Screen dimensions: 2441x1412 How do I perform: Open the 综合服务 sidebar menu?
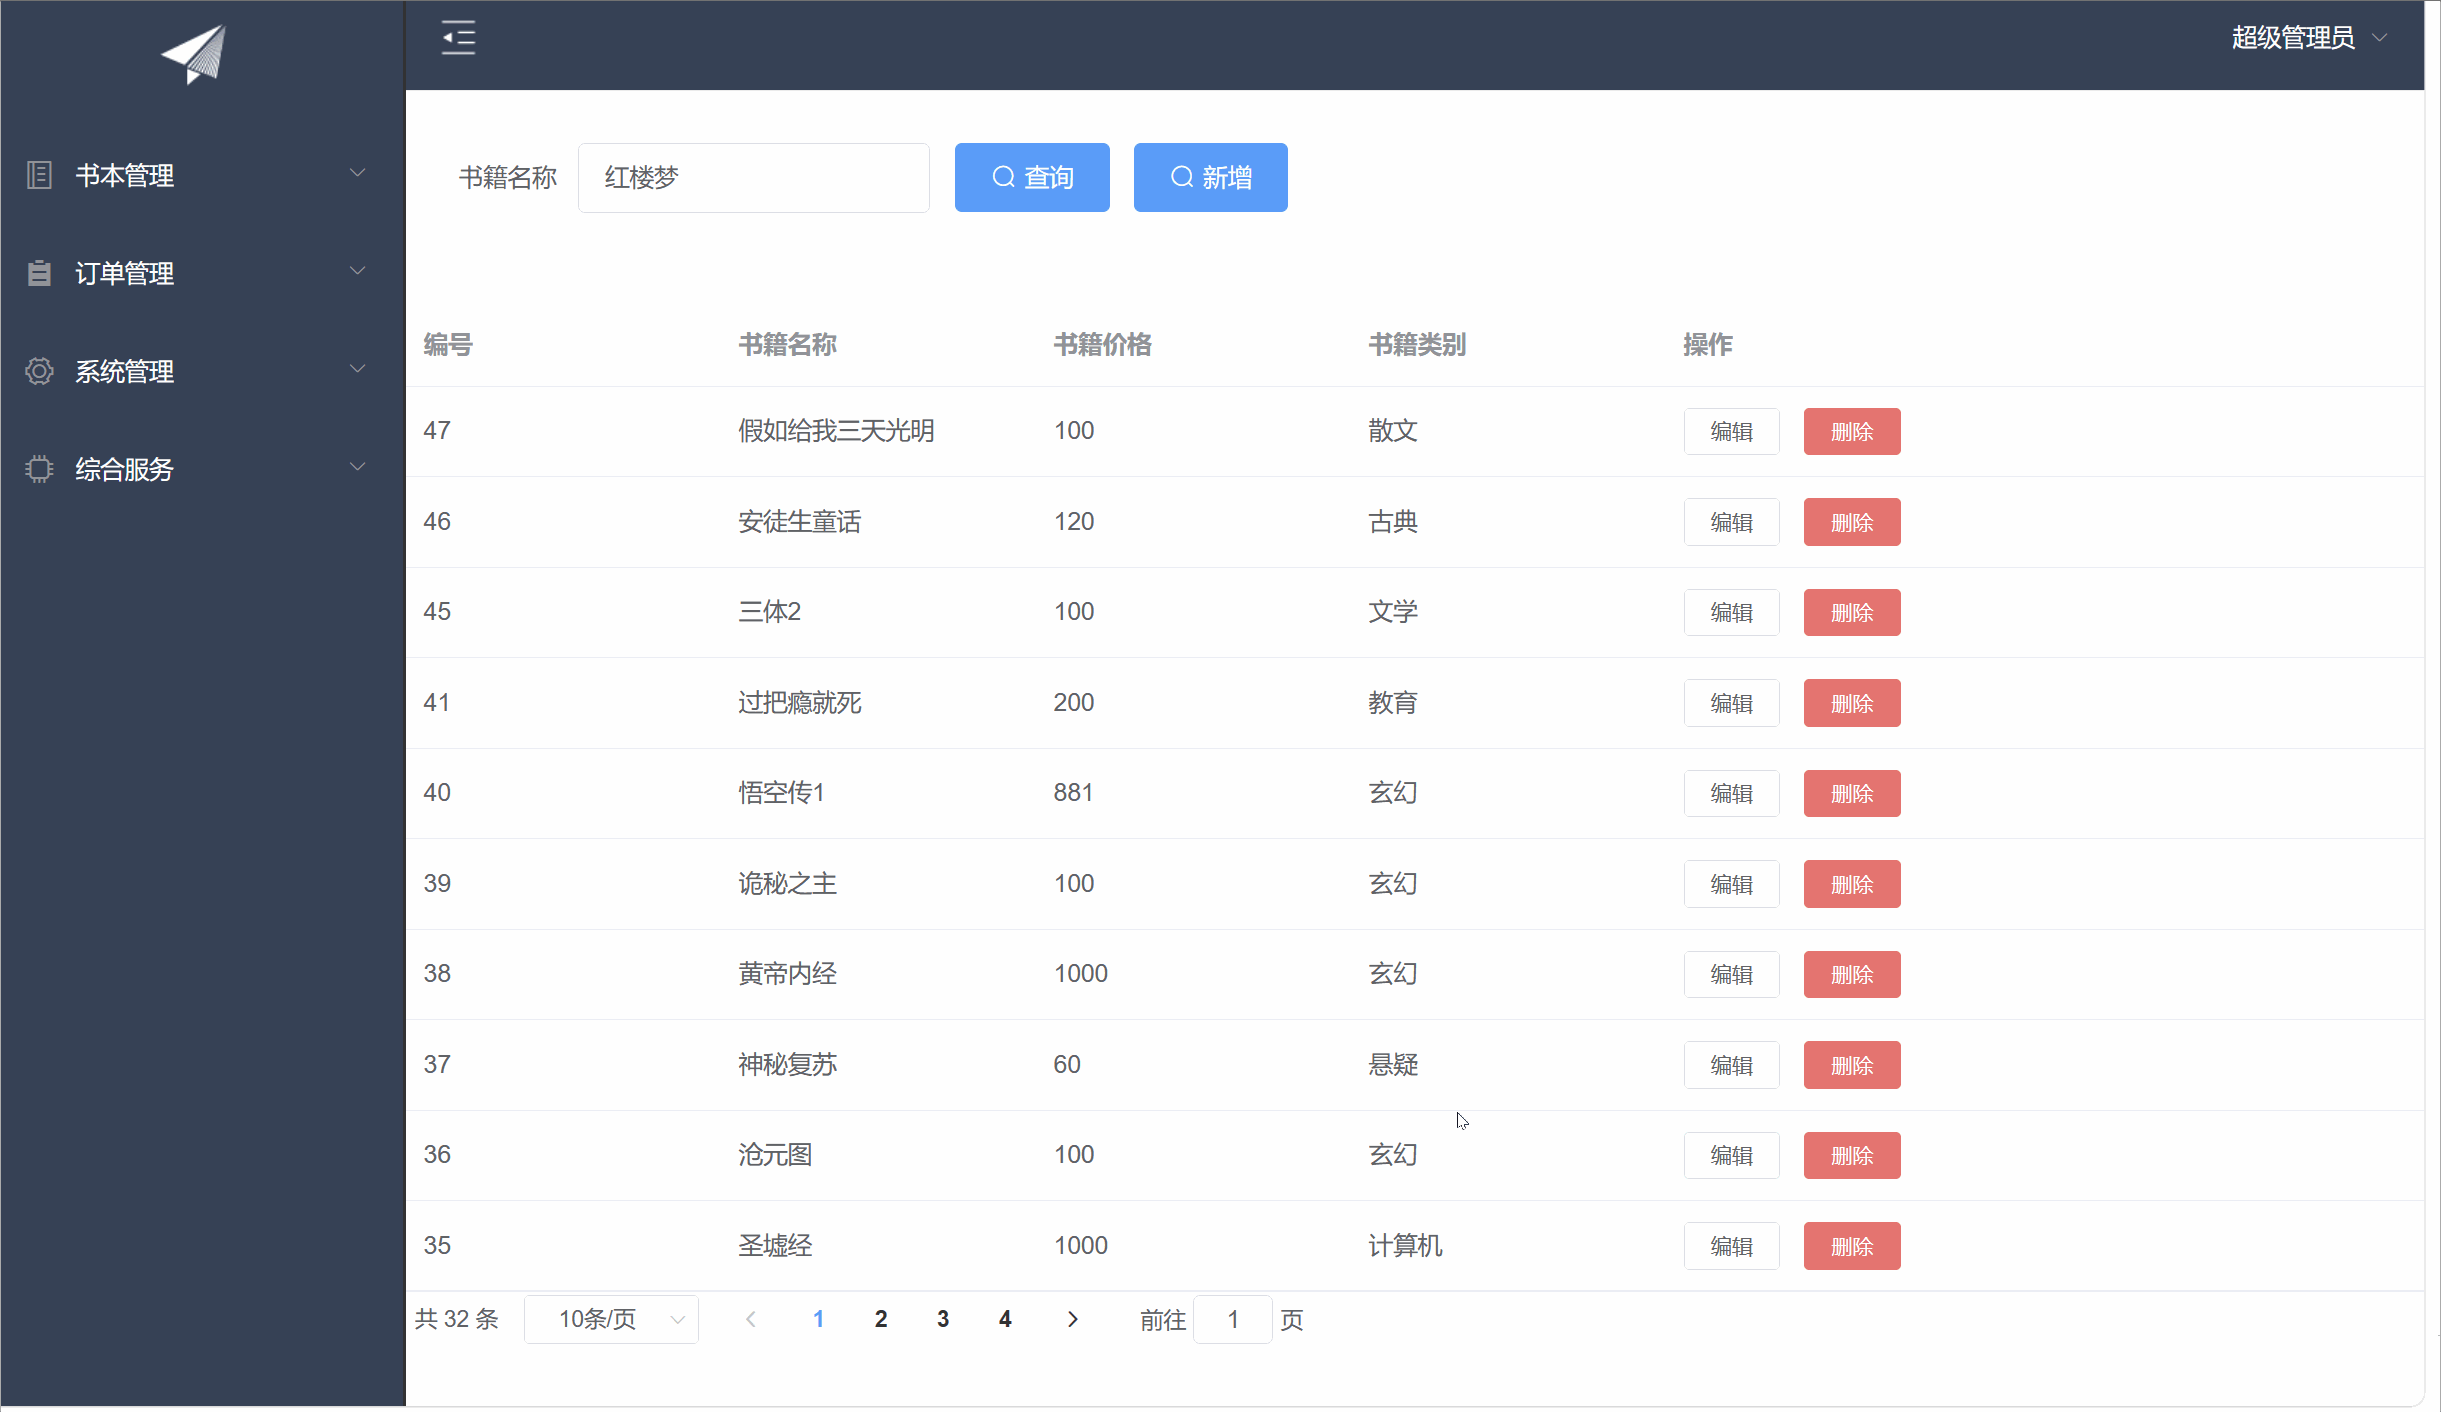click(x=124, y=468)
